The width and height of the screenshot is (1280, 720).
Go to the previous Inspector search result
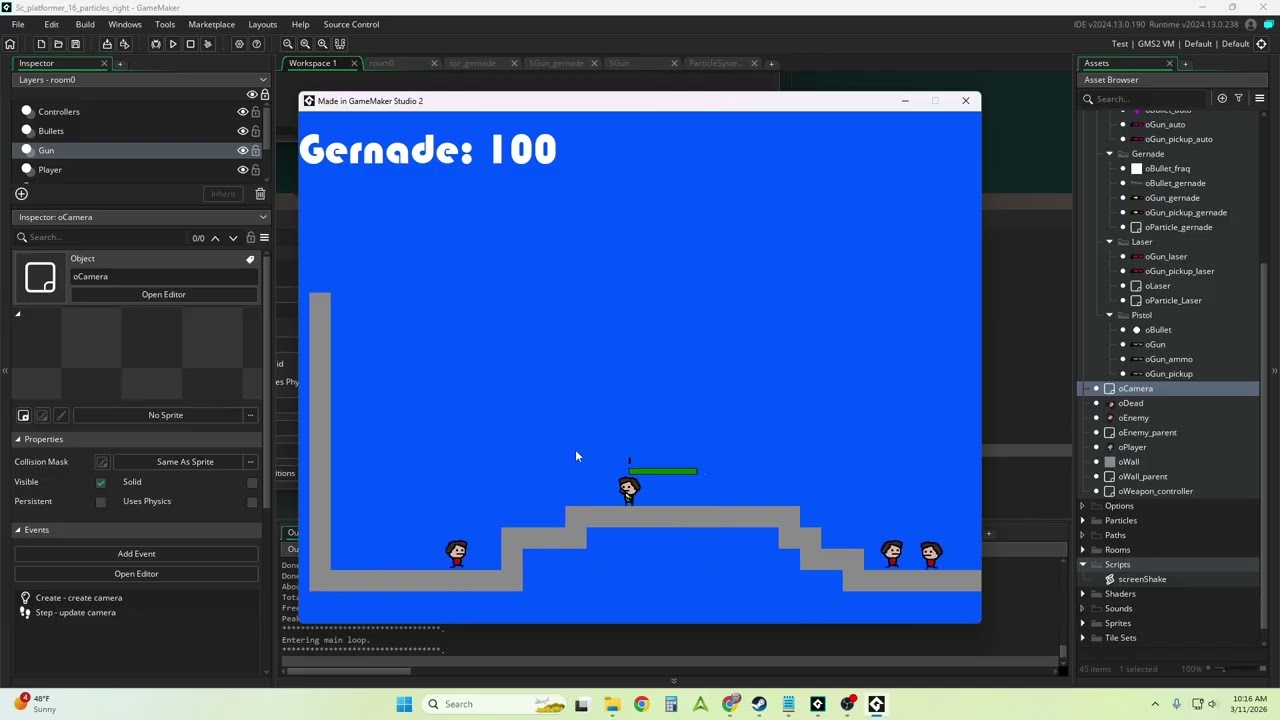point(215,238)
